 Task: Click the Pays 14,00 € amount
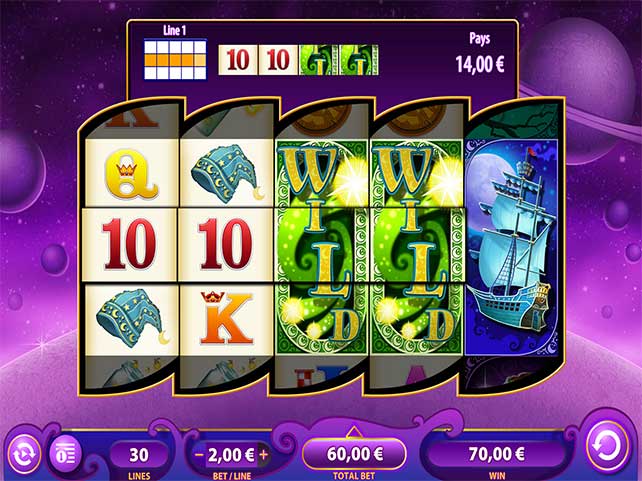[x=479, y=64]
